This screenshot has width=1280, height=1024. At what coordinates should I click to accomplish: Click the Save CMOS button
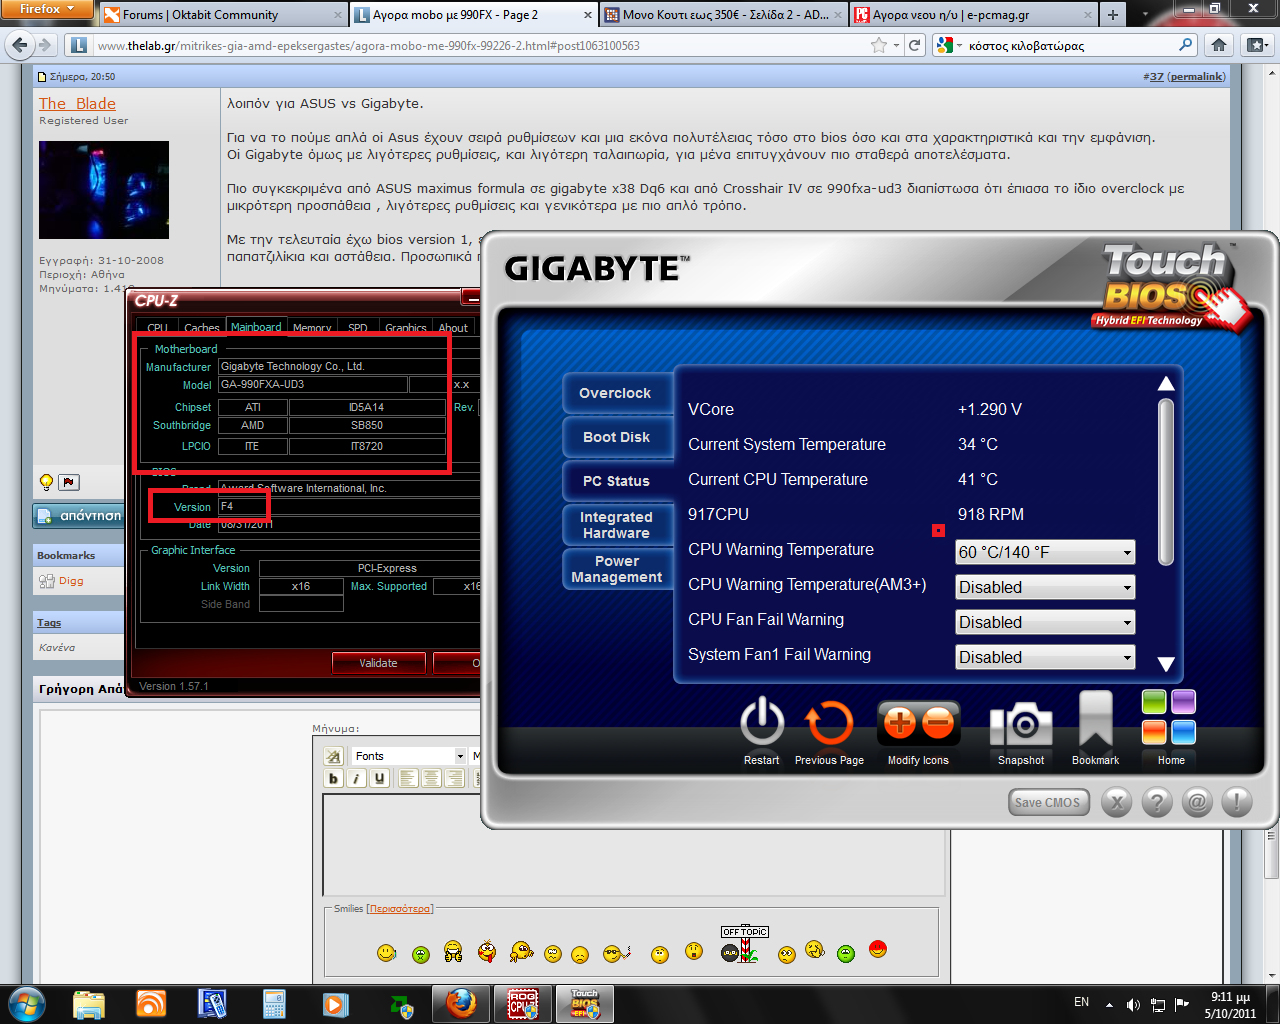(x=1047, y=802)
